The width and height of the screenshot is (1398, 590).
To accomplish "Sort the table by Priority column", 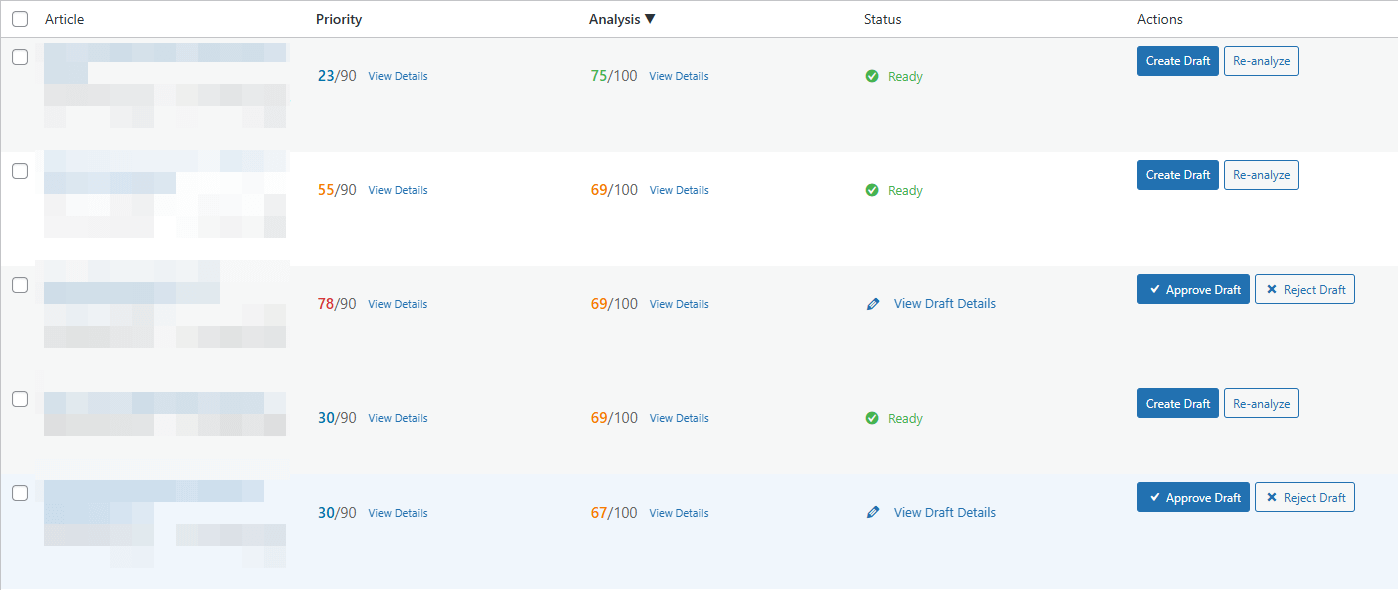I will pyautogui.click(x=338, y=19).
